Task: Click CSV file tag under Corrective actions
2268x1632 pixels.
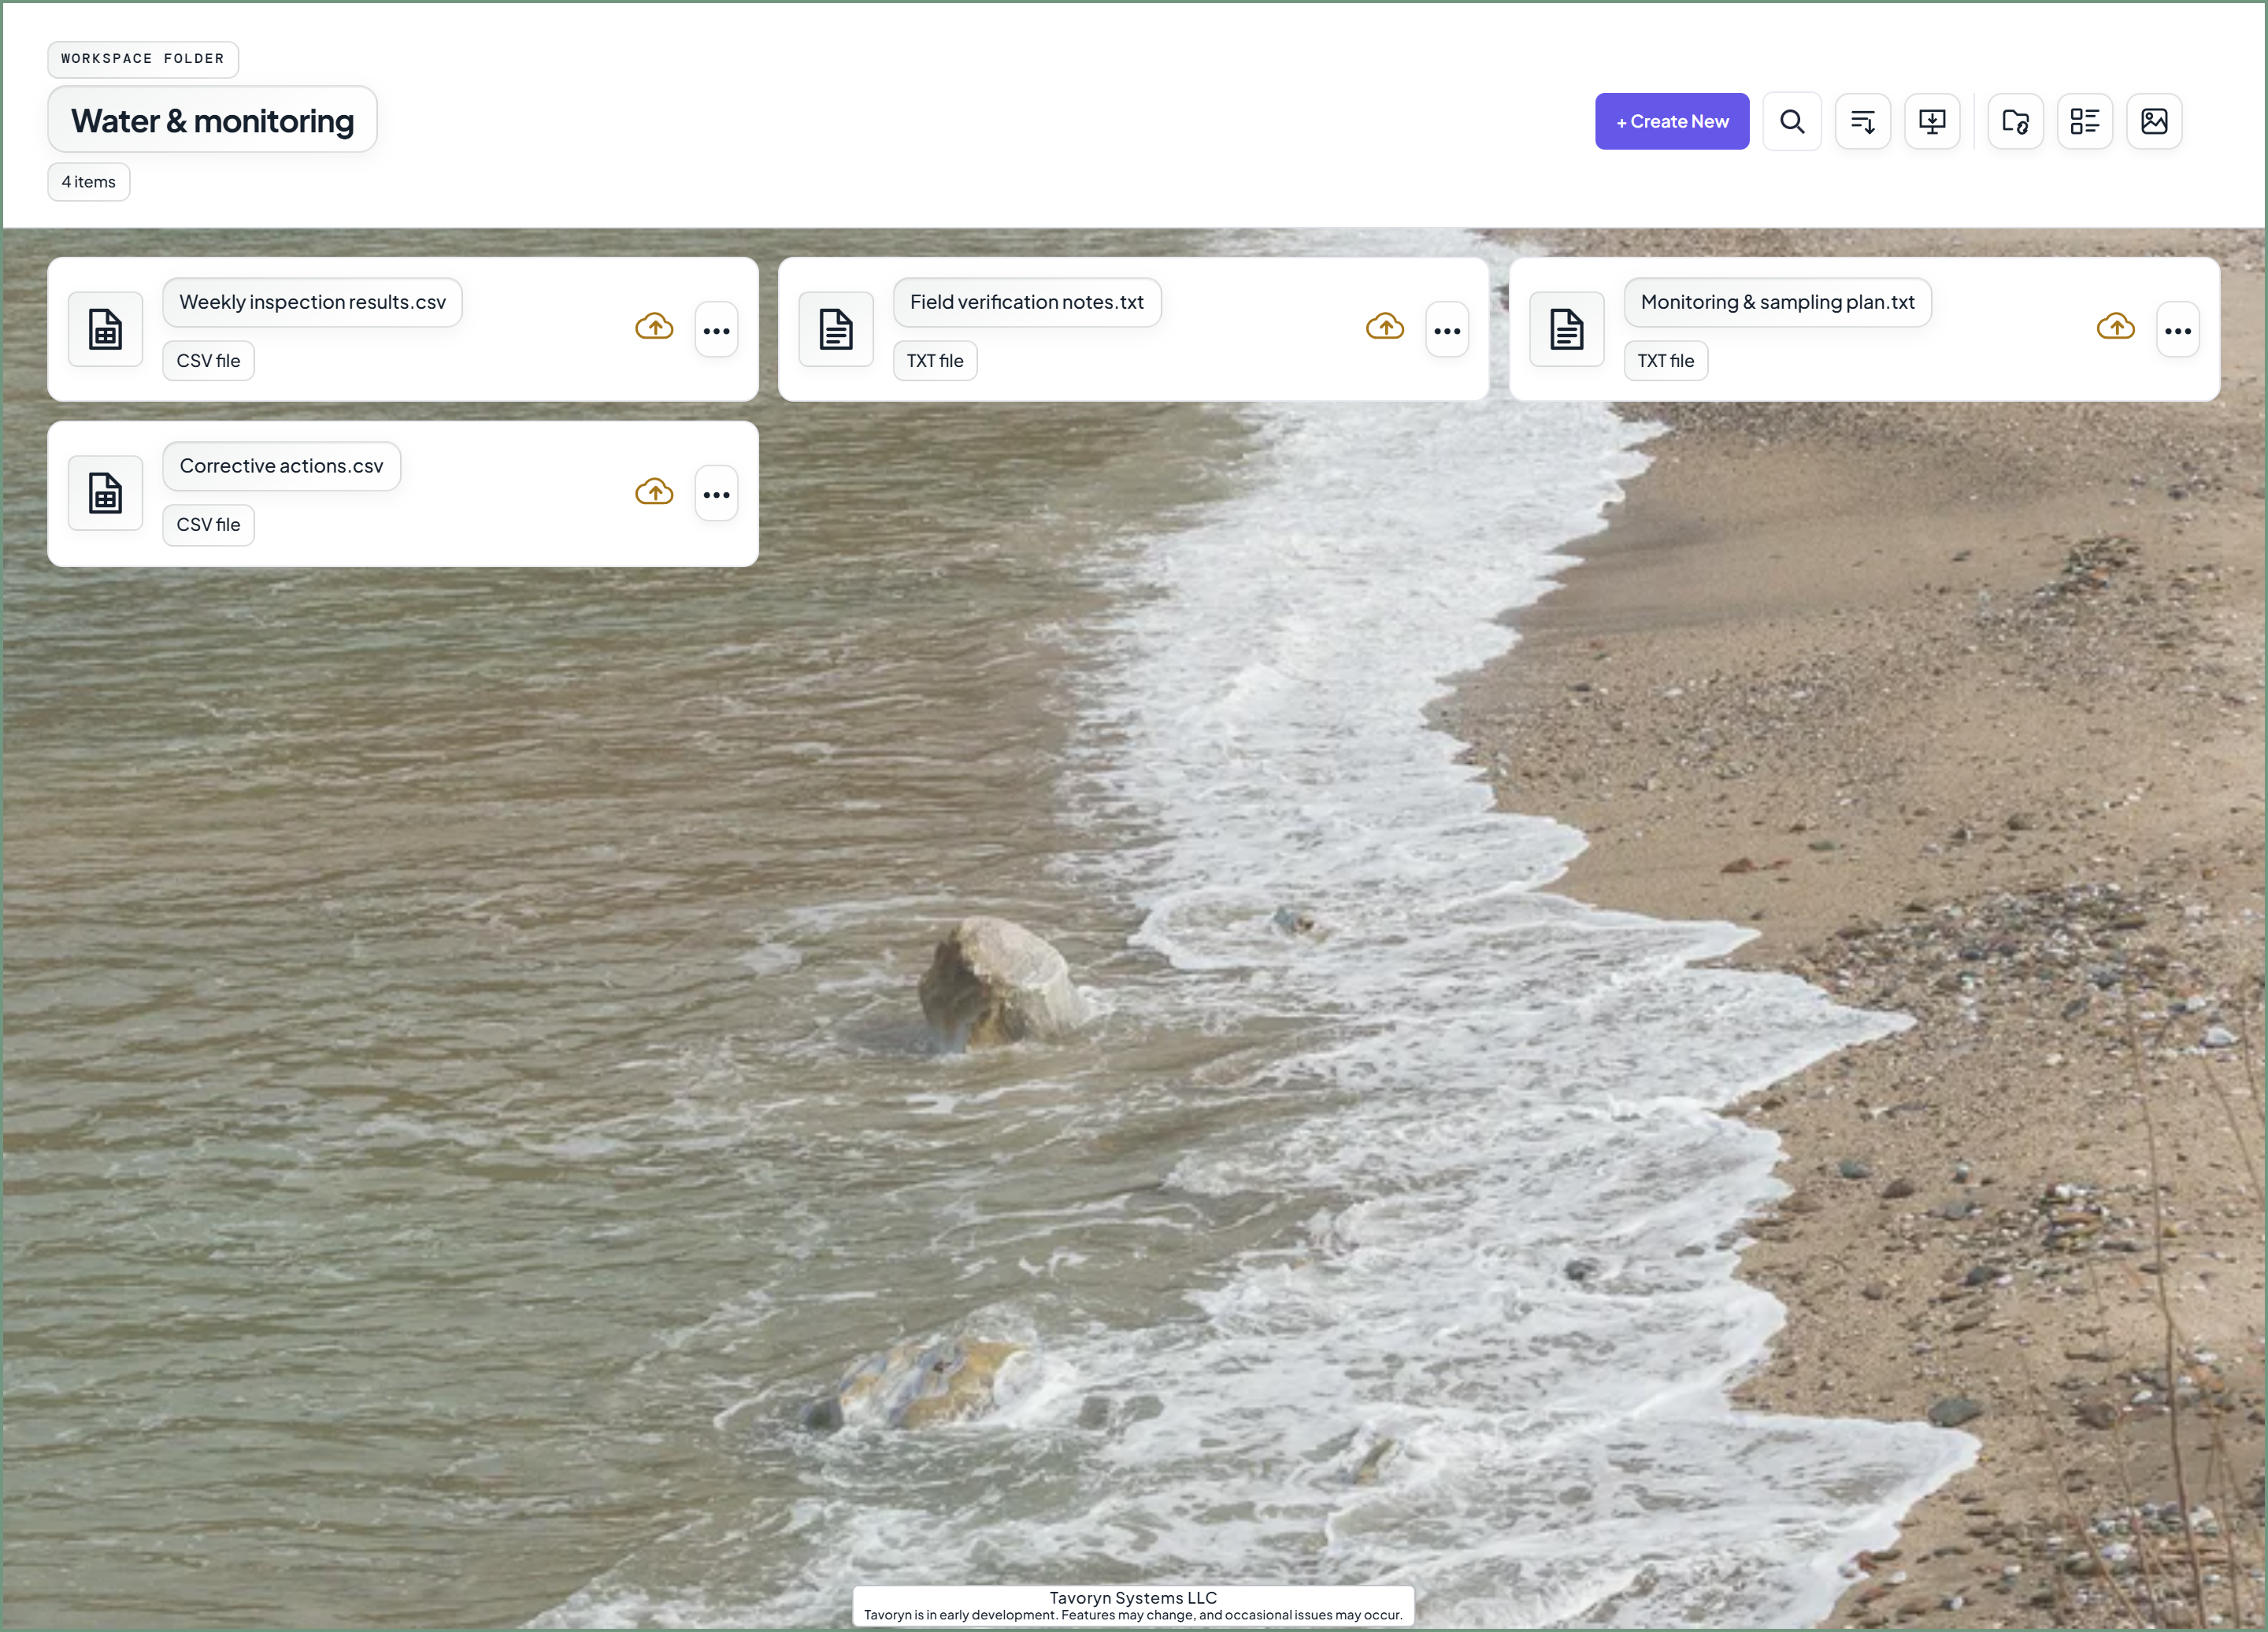Action: point(208,525)
